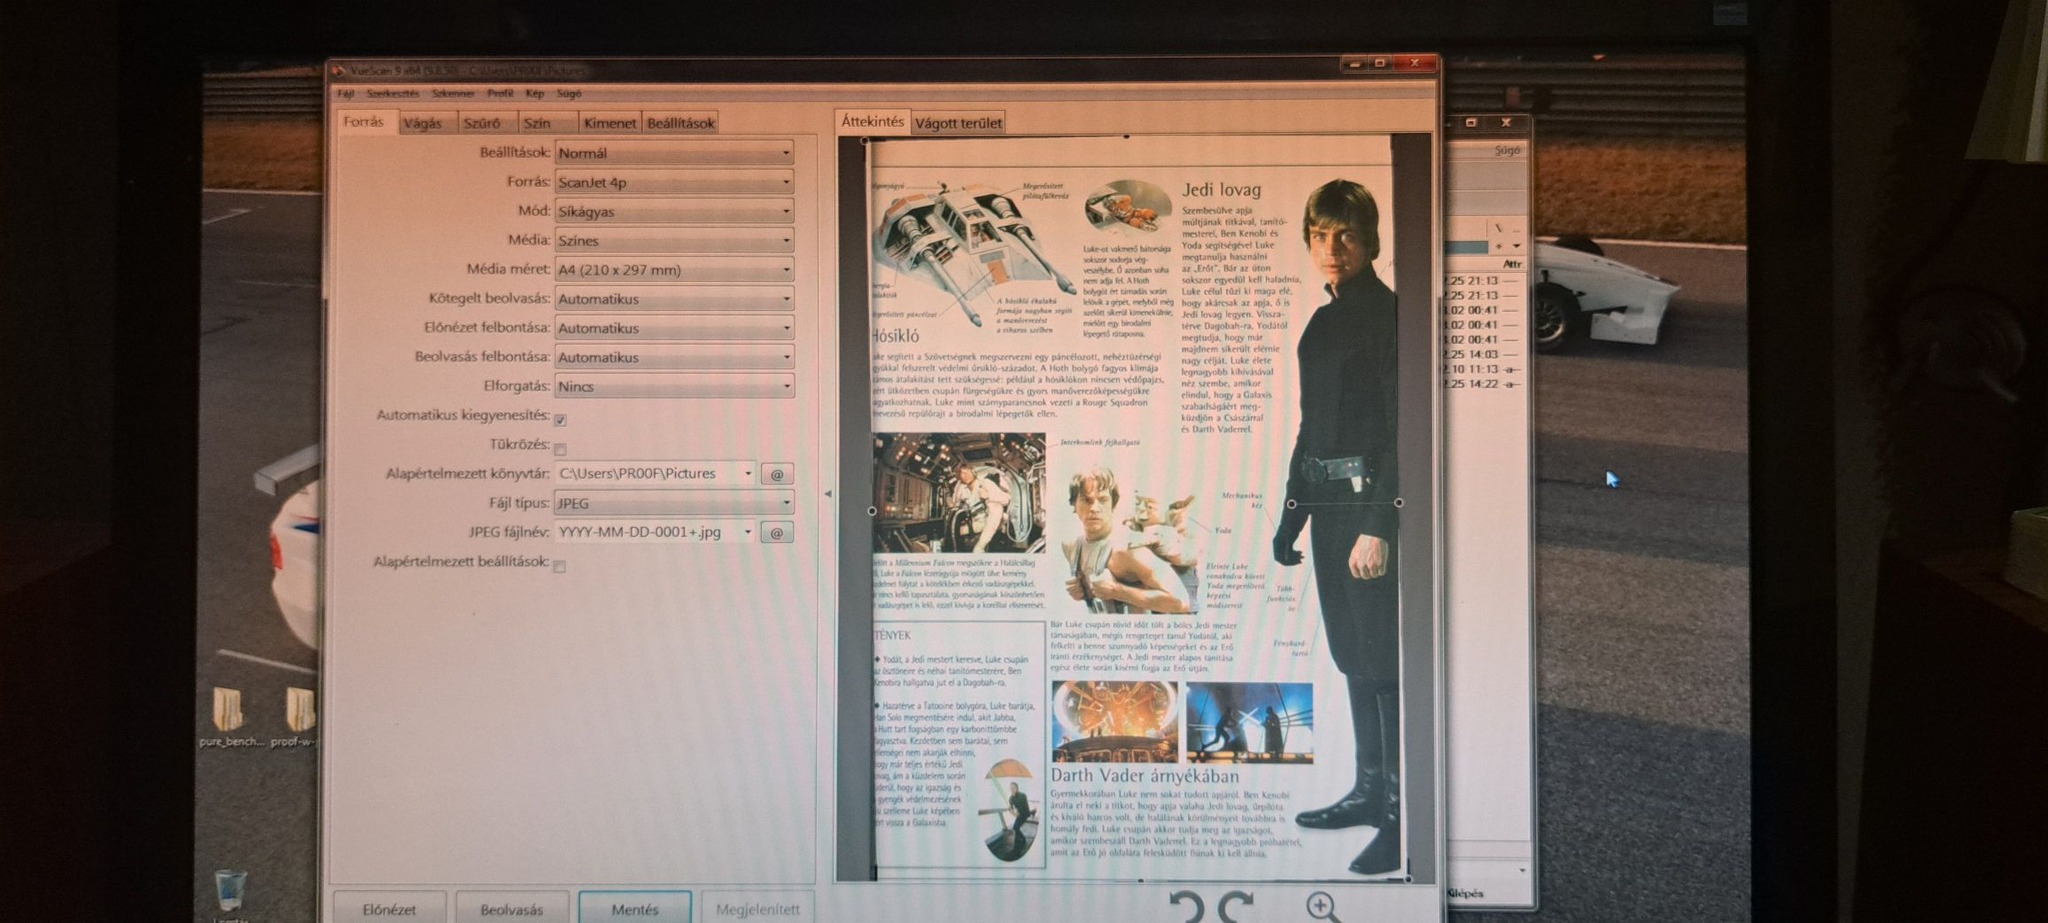2048x923 pixels.
Task: Click the Attr. column header in background window
Action: point(1512,264)
